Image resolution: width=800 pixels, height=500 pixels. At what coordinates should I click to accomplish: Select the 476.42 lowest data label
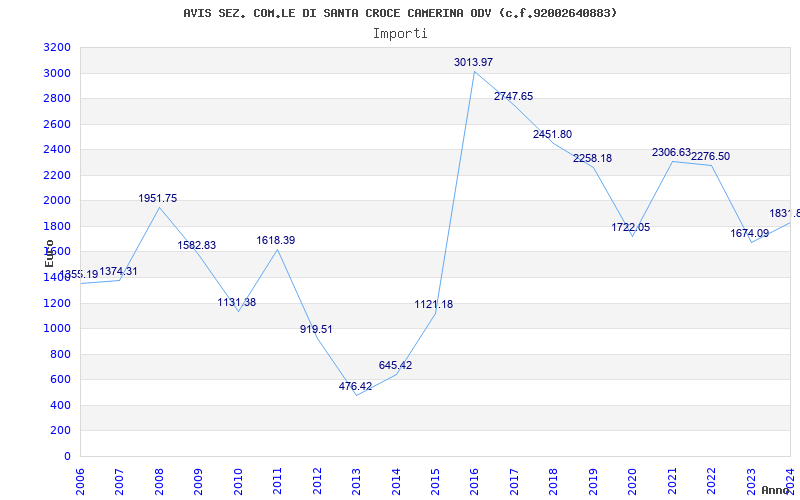click(x=356, y=387)
